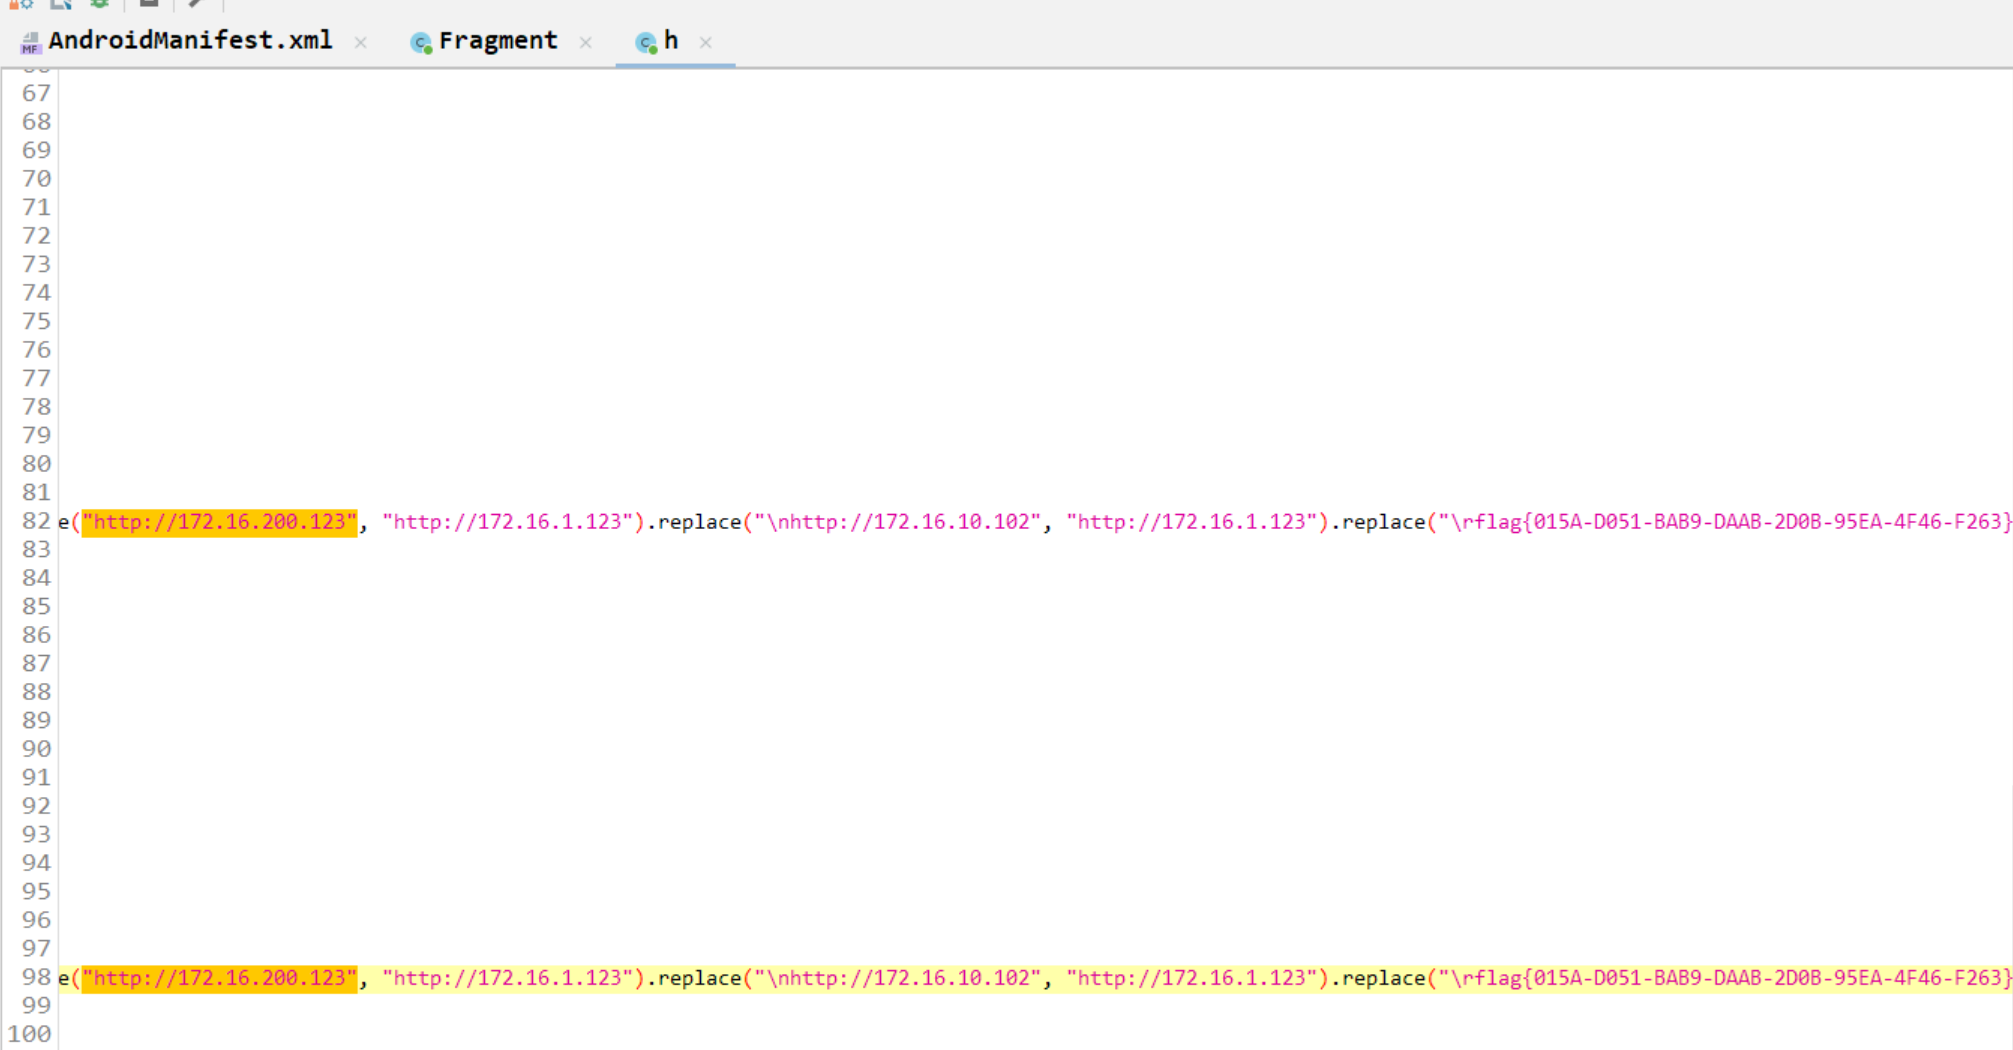Click highlighted "http://172.16.200.123" on line 98
This screenshot has height=1050, width=2013.
pos(219,978)
